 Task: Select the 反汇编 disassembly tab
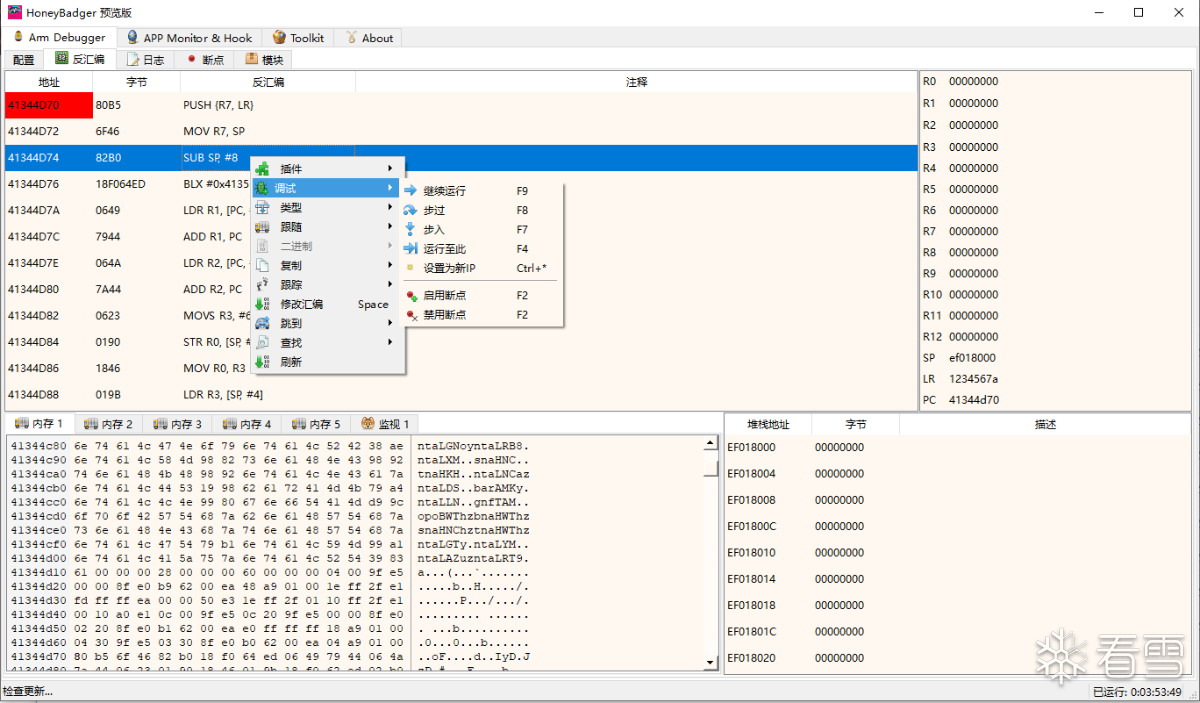80,59
